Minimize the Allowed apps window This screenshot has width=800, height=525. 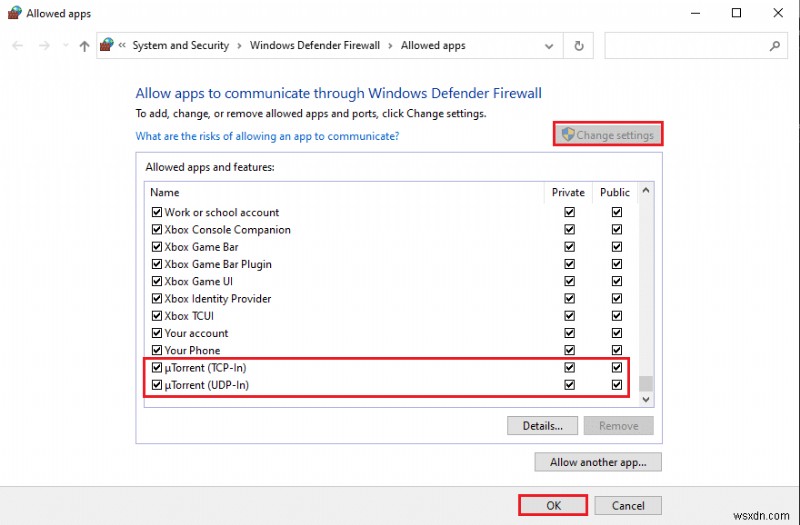point(695,13)
